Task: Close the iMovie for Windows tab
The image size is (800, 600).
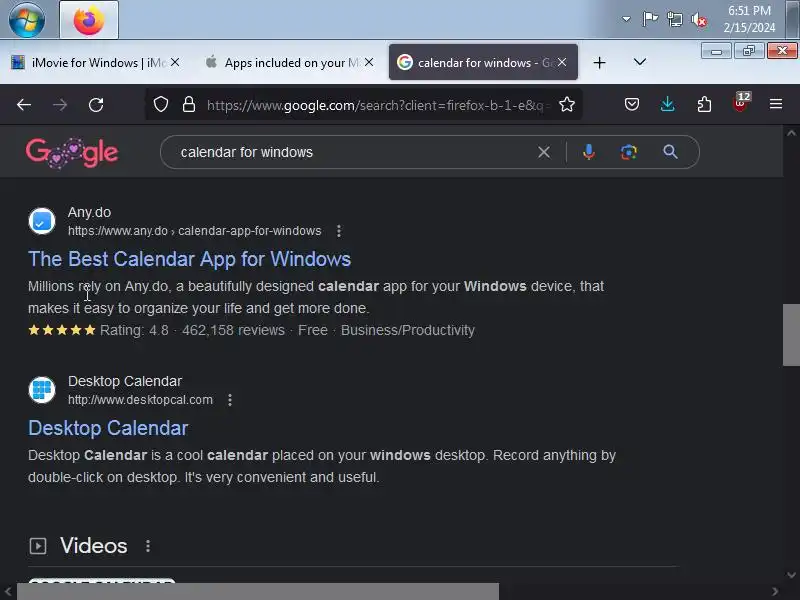Action: point(175,62)
